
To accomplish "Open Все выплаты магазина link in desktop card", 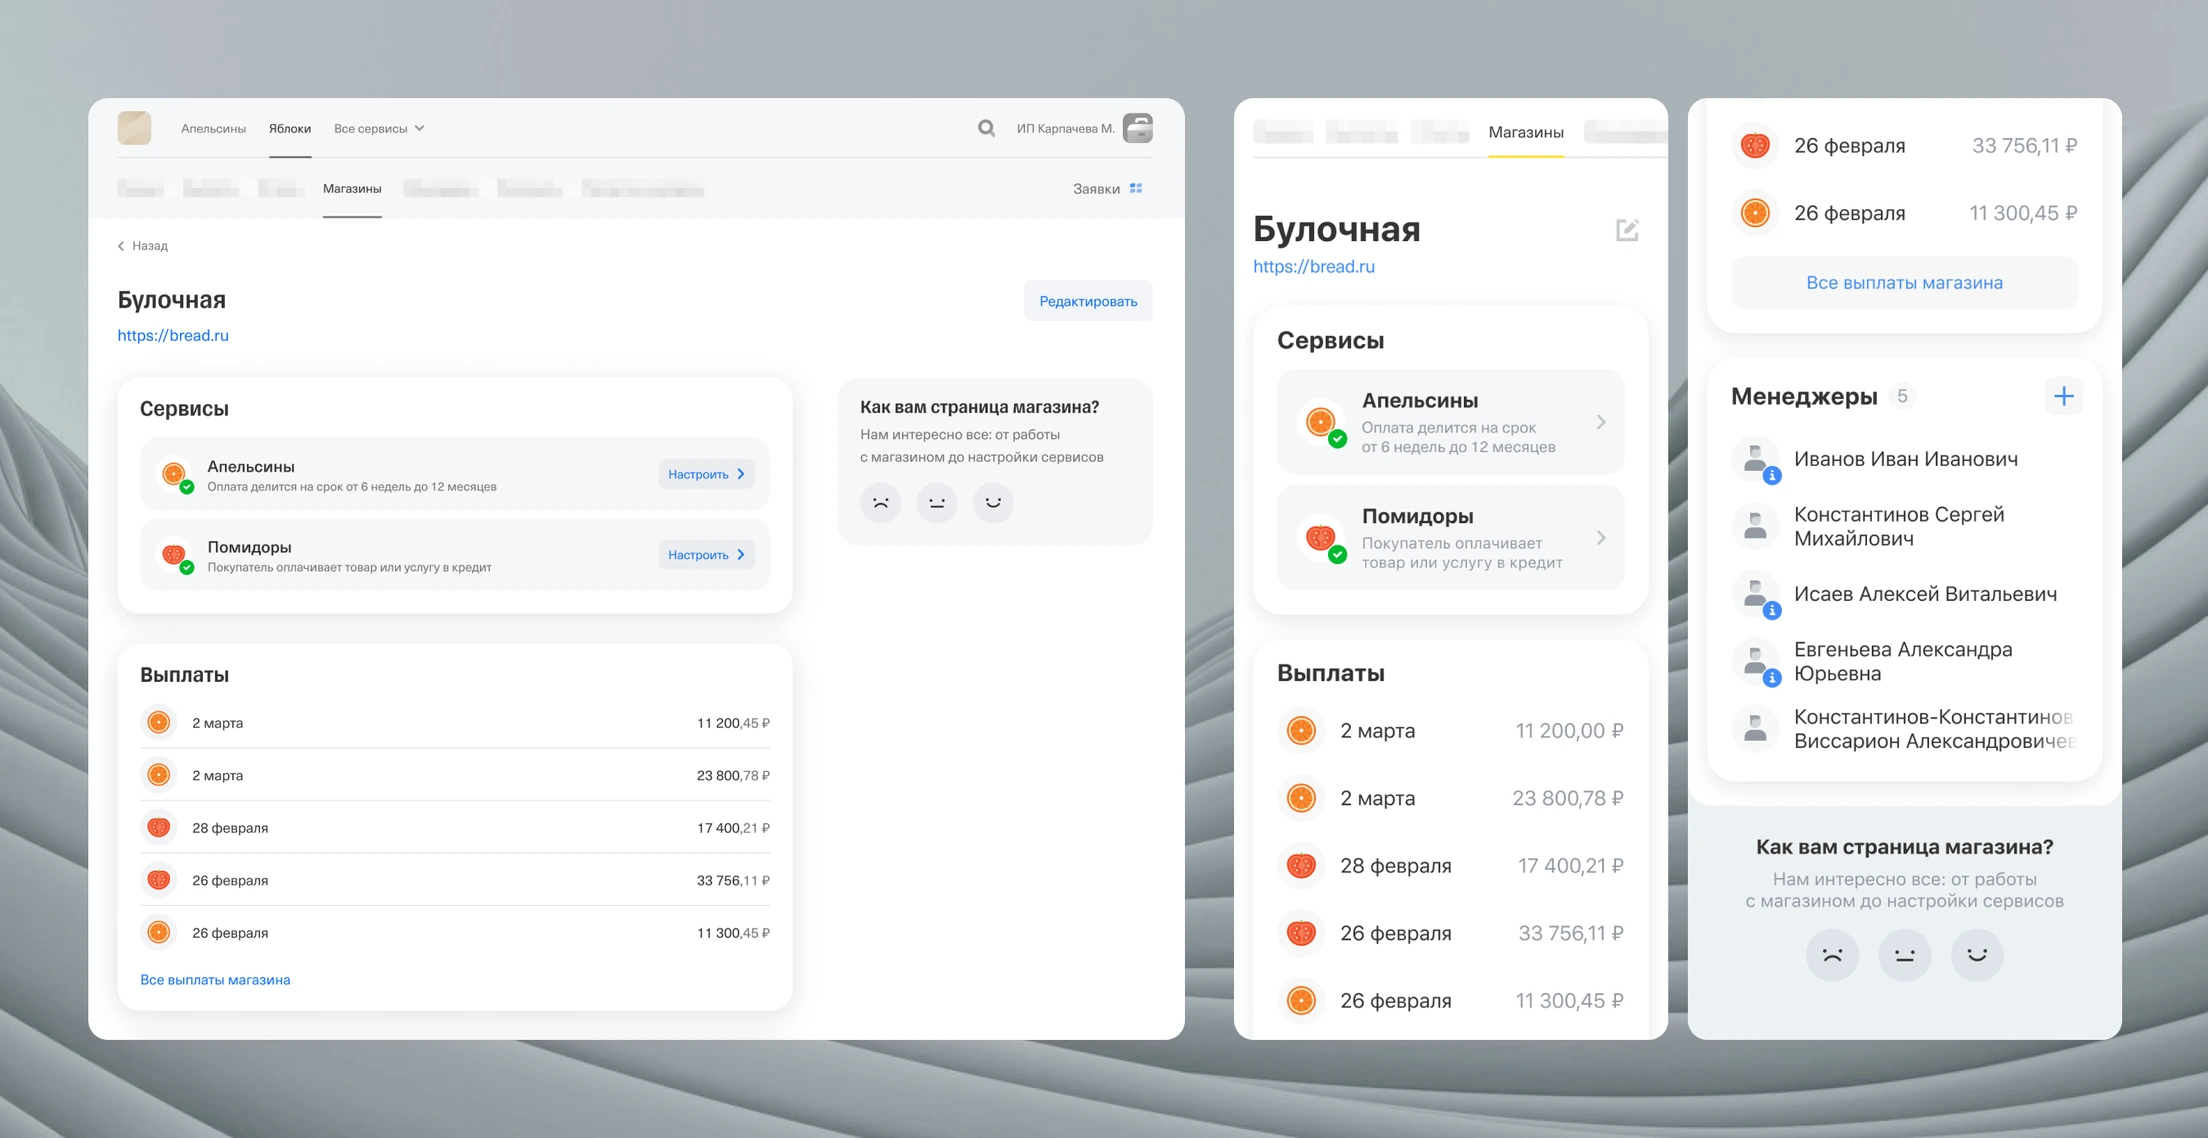I will coord(215,979).
